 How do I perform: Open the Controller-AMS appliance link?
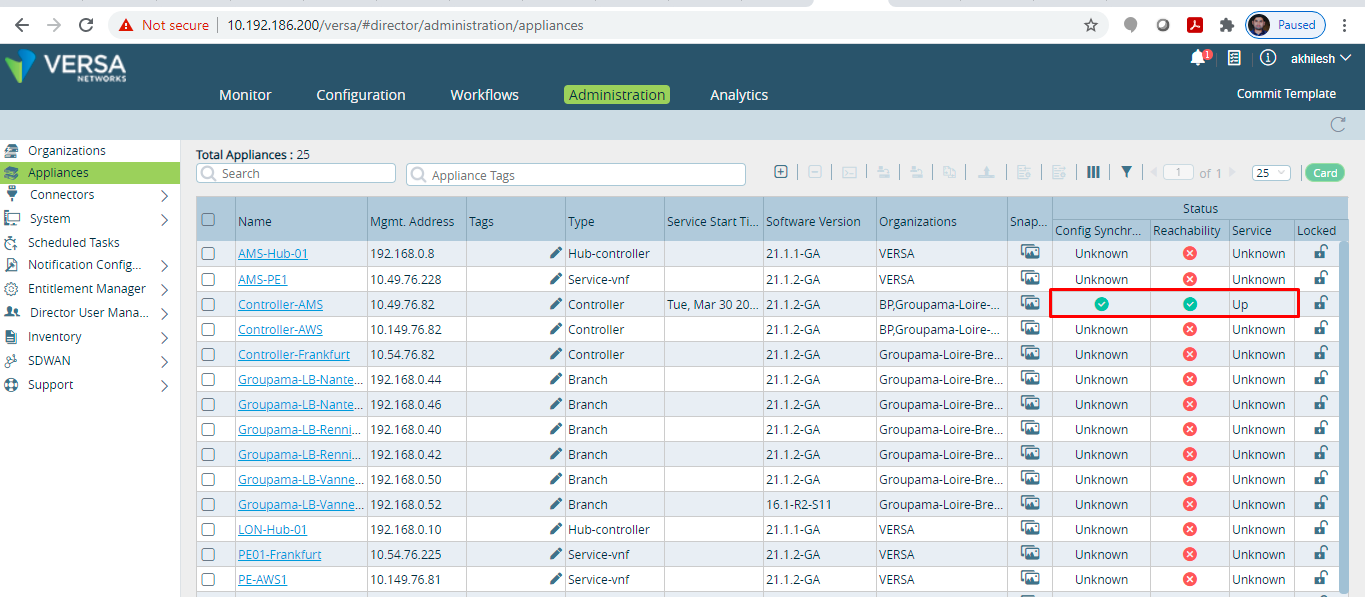pos(280,305)
